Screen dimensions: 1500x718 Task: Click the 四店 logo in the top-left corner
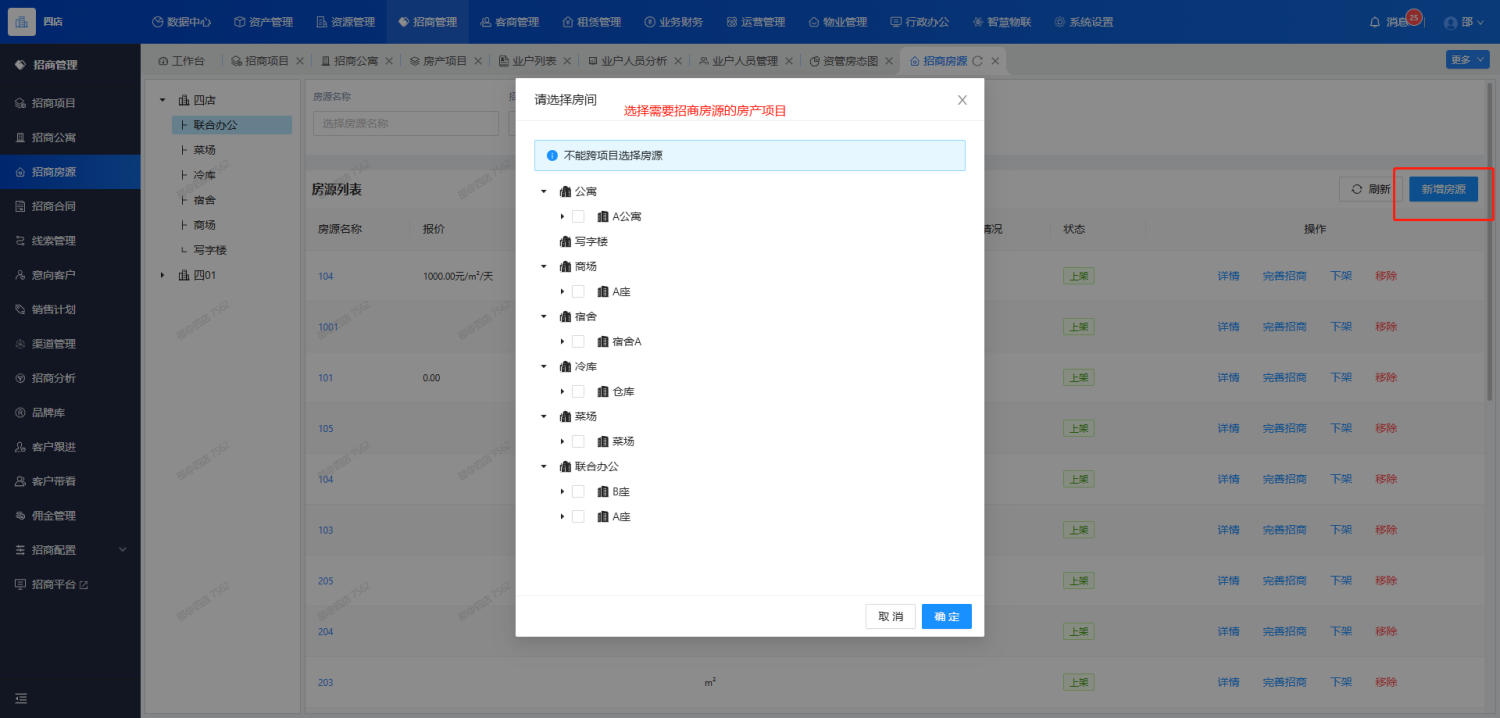(22, 21)
